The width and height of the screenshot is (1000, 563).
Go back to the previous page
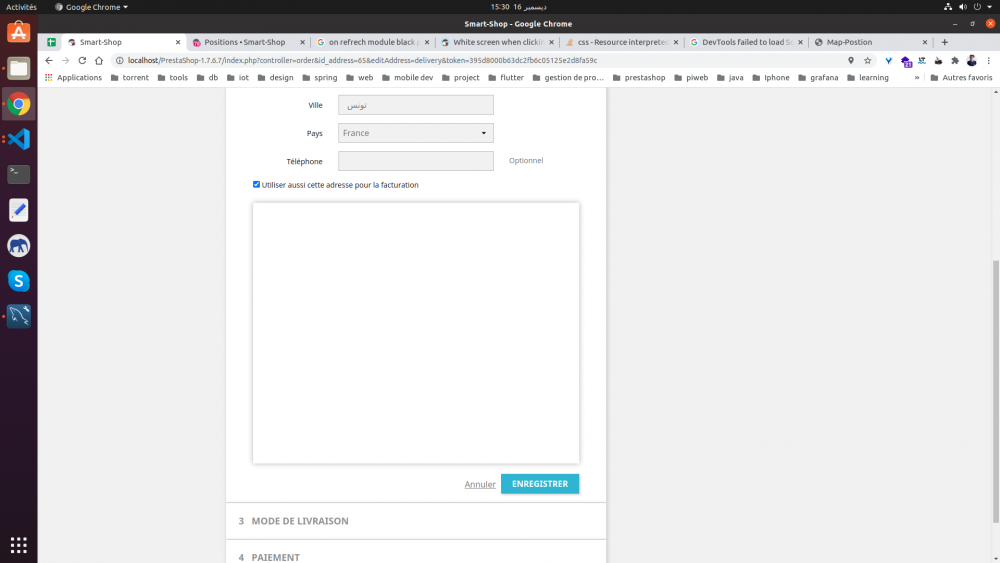(49, 61)
